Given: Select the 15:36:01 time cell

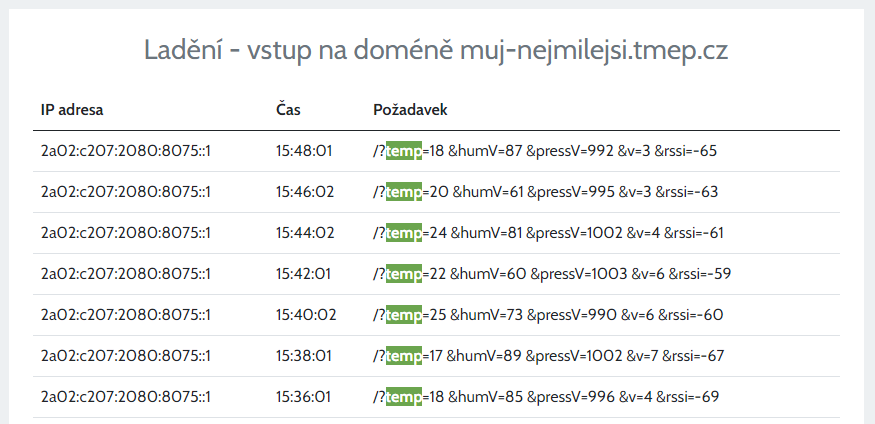Looking at the screenshot, I should coord(304,397).
